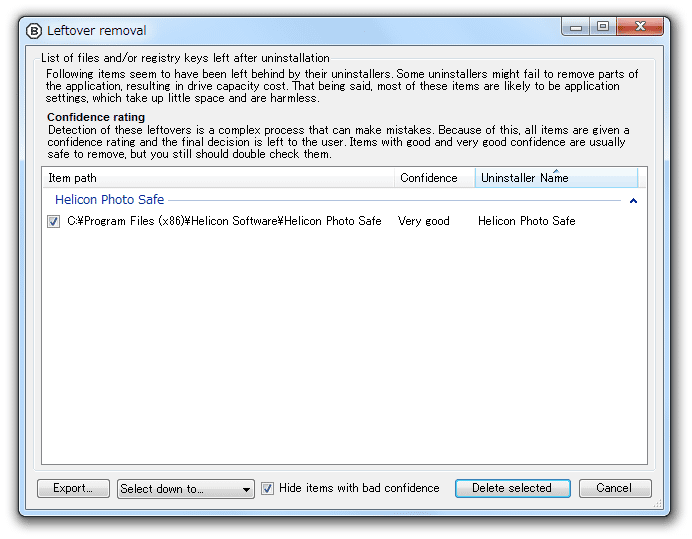Collapse the Helicon Photo Safe group chevron

(633, 201)
